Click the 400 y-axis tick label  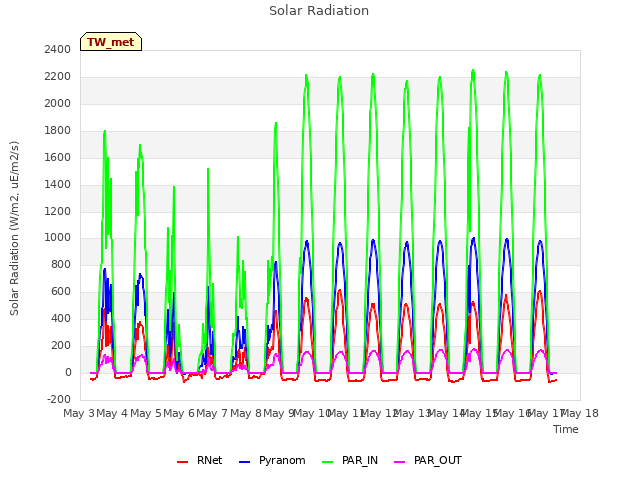coord(61,318)
